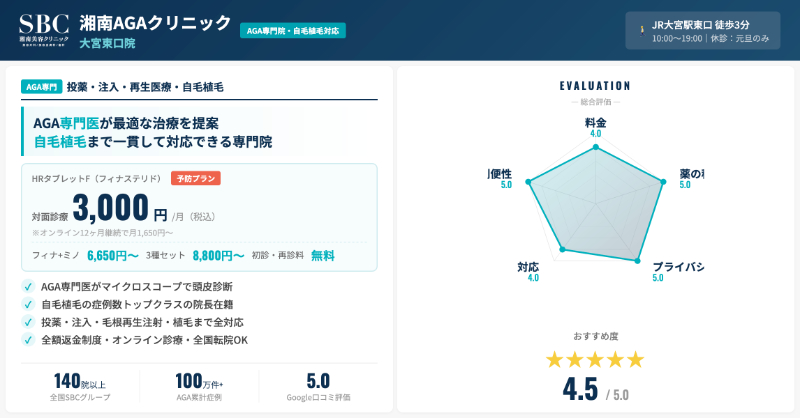Click the AGA専門 teal tag
The height and width of the screenshot is (418, 800).
41,87
